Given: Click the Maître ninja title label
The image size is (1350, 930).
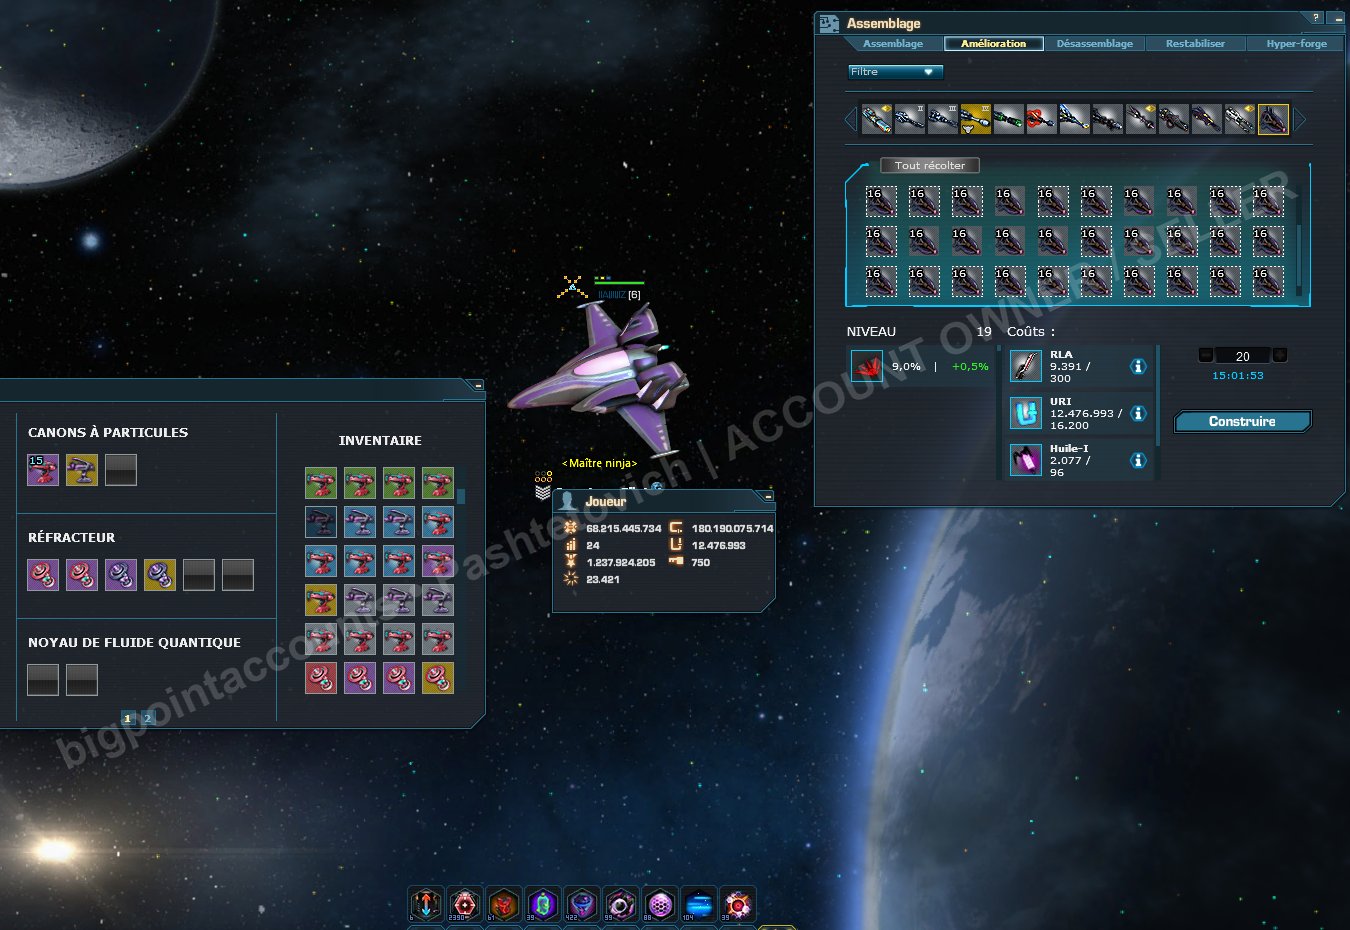Looking at the screenshot, I should [600, 463].
